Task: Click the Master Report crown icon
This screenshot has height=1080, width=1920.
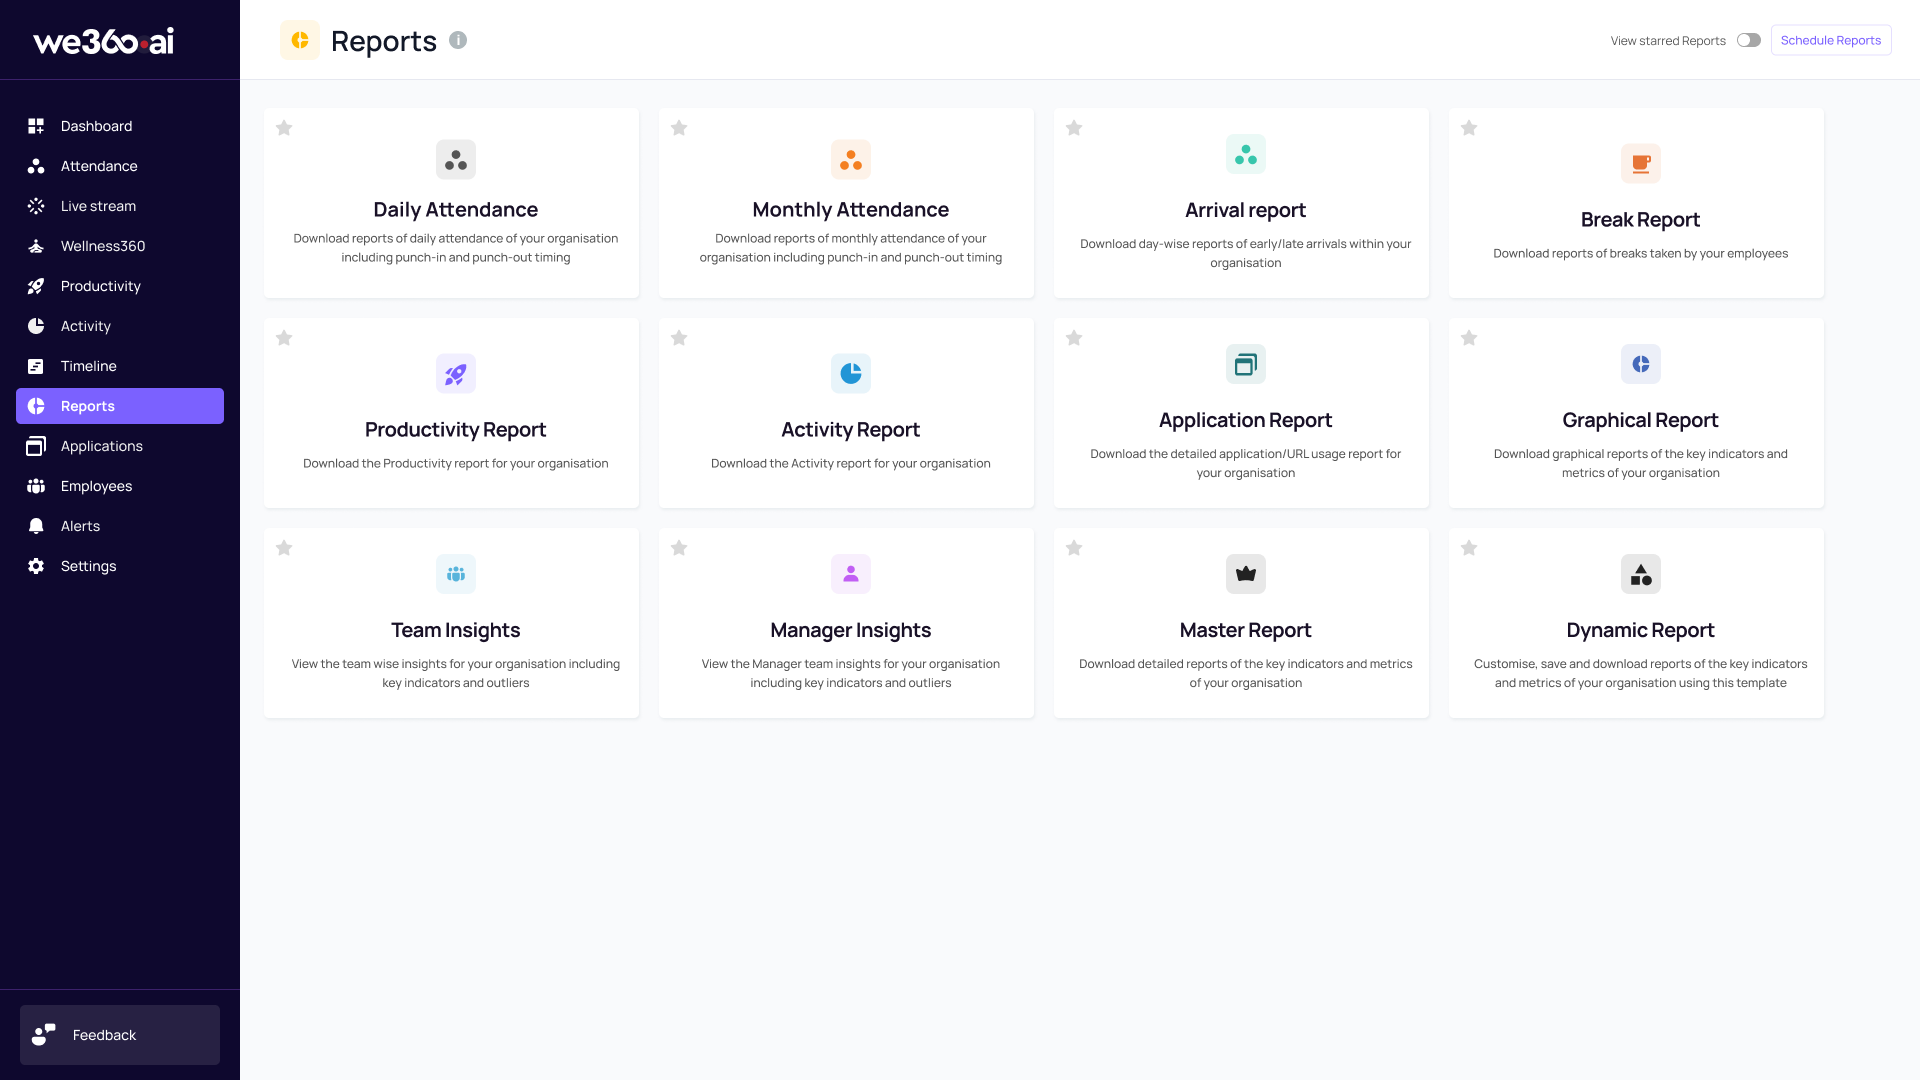Action: pyautogui.click(x=1246, y=574)
